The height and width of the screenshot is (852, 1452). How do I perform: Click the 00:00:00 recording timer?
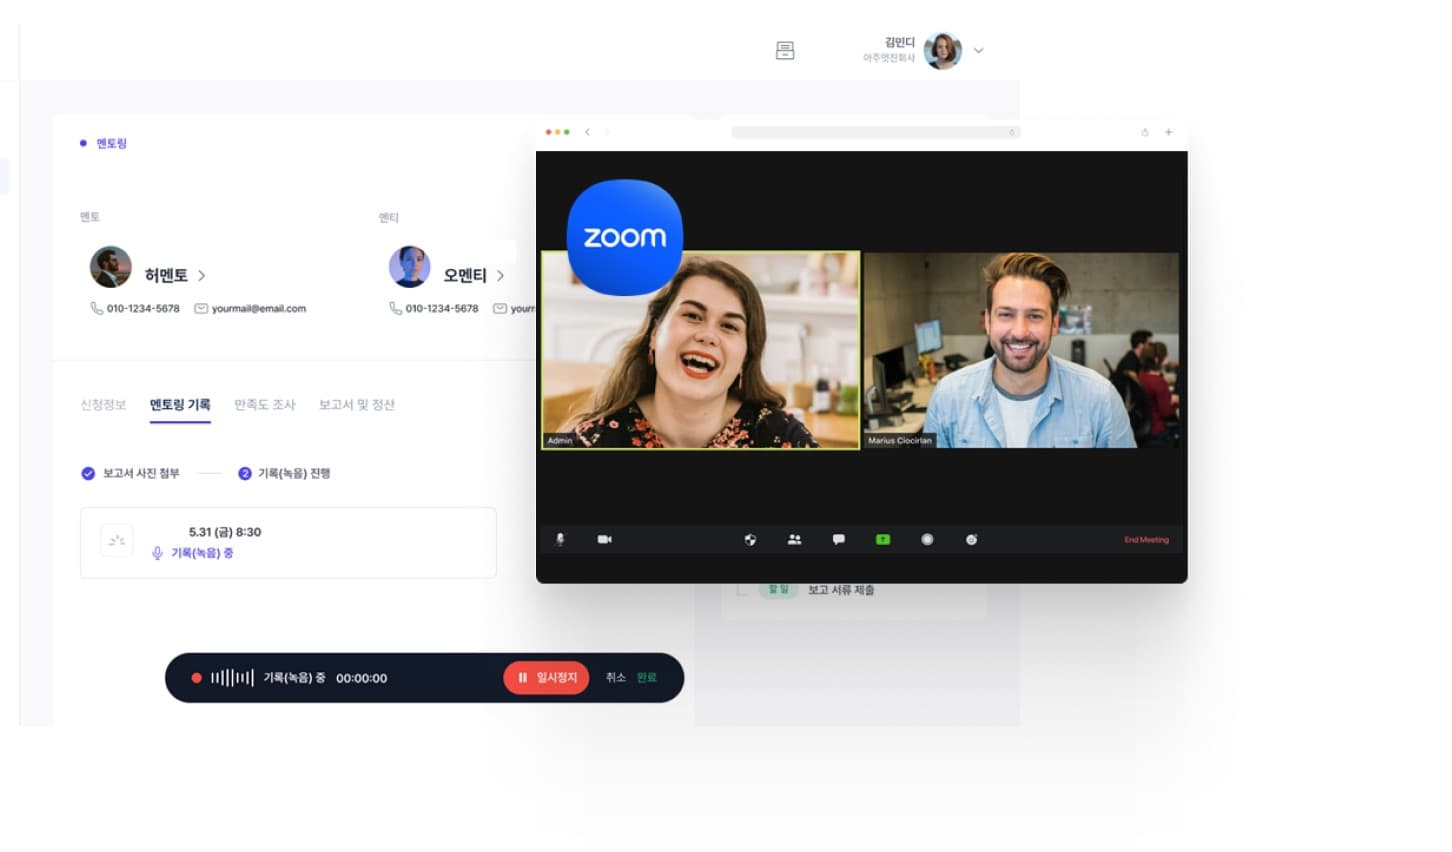[x=361, y=678]
